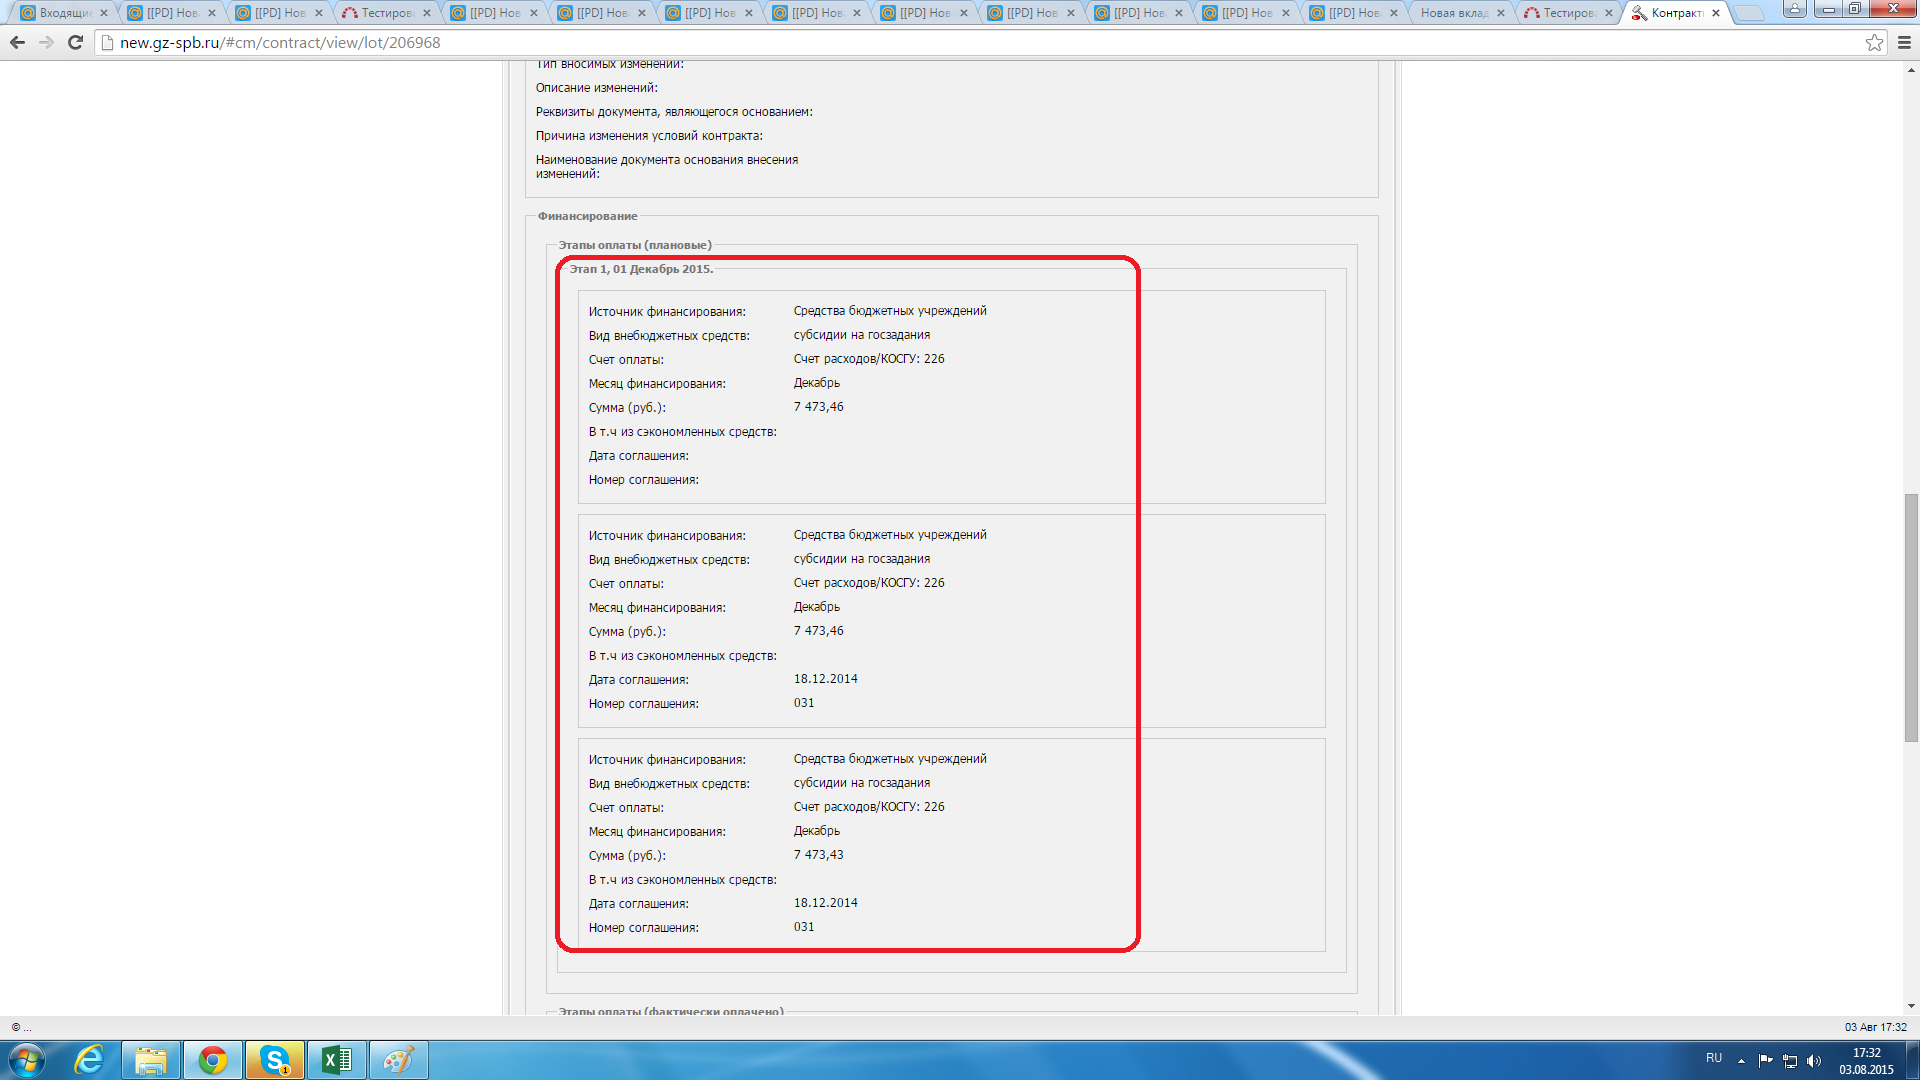Image resolution: width=1920 pixels, height=1080 pixels.
Task: Bookmark this page with star icon
Action: coord(1874,42)
